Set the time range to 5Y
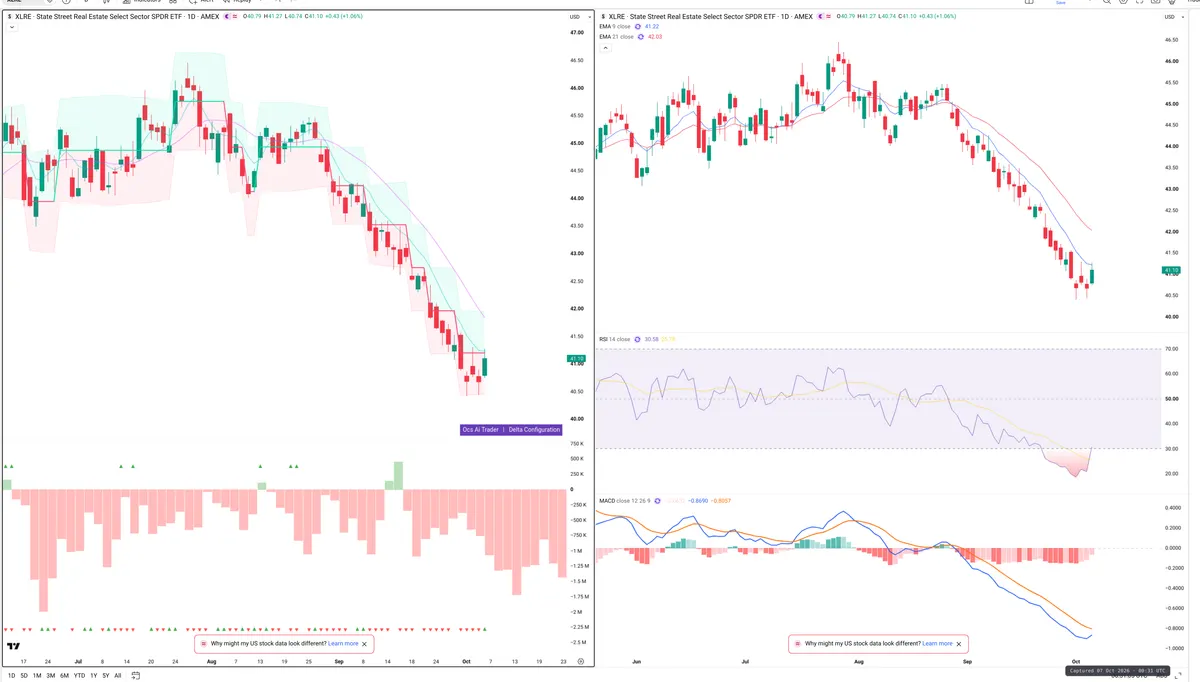The height and width of the screenshot is (682, 1200). tap(106, 675)
